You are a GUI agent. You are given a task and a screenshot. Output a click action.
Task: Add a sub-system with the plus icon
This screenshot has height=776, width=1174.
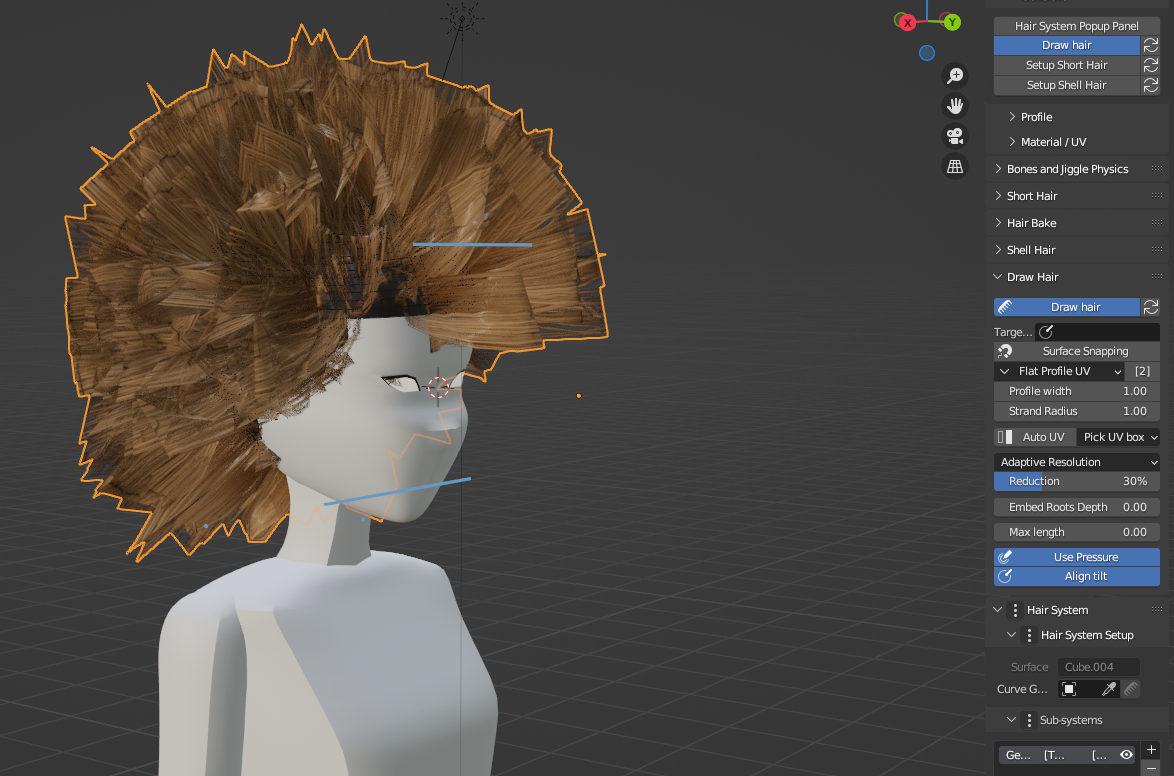(1152, 750)
